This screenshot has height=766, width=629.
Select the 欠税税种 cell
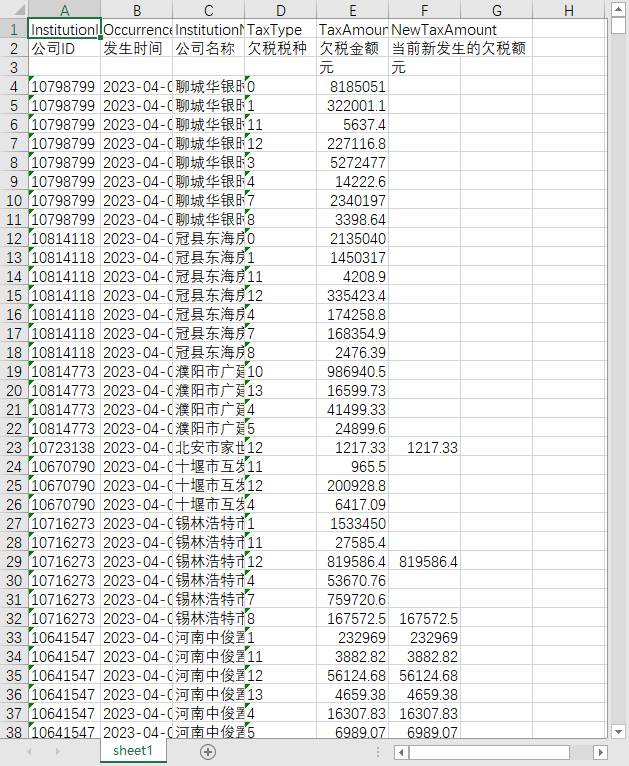coord(280,48)
